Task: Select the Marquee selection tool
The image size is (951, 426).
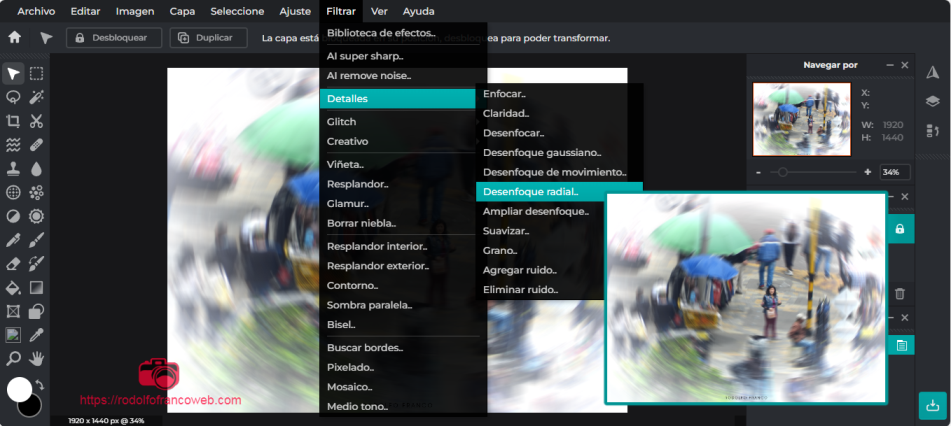Action: (x=37, y=73)
